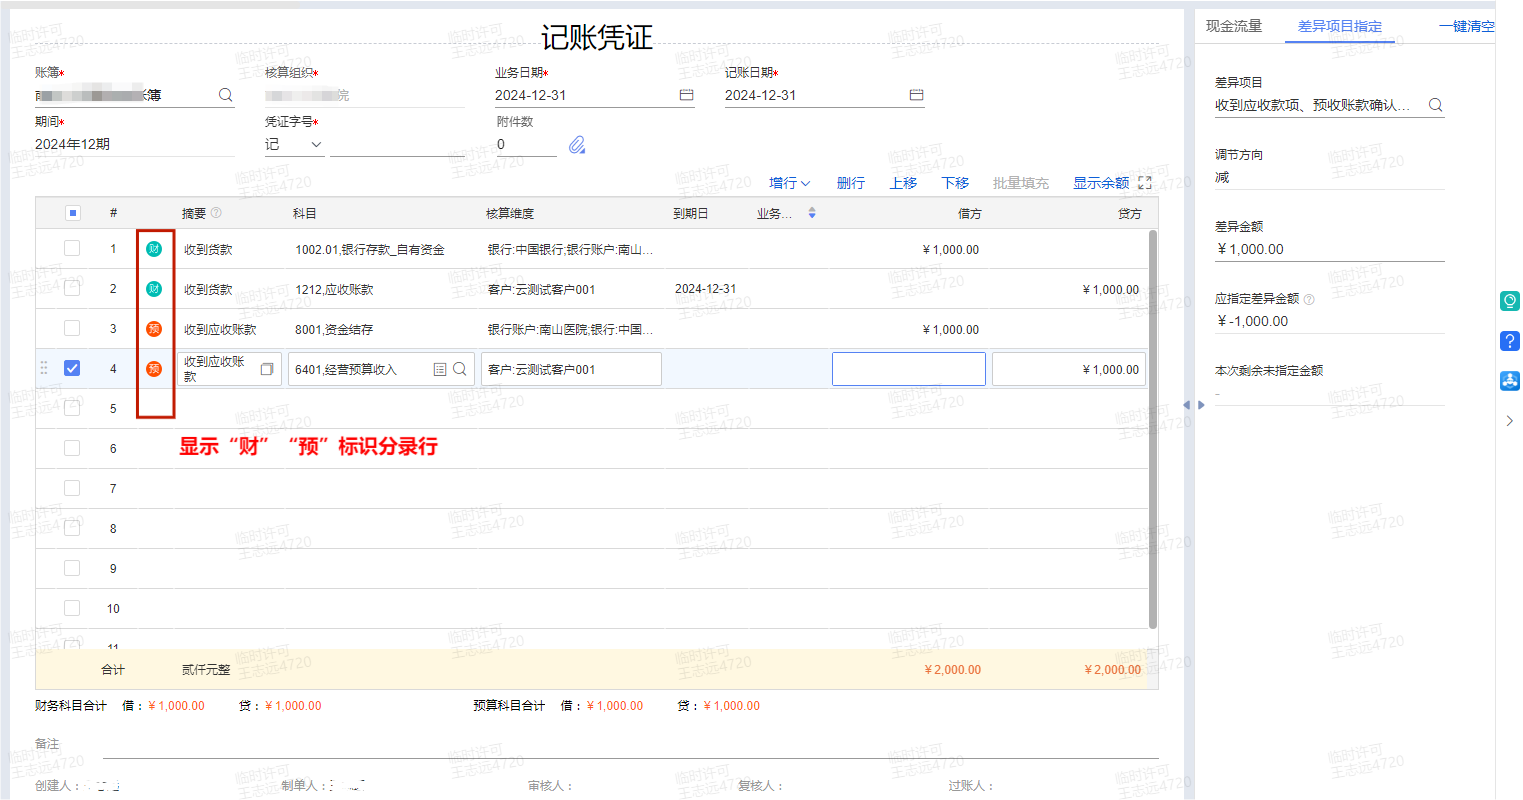This screenshot has height=800, width=1523.
Task: Check the row 9 checkbox
Action: (72, 568)
